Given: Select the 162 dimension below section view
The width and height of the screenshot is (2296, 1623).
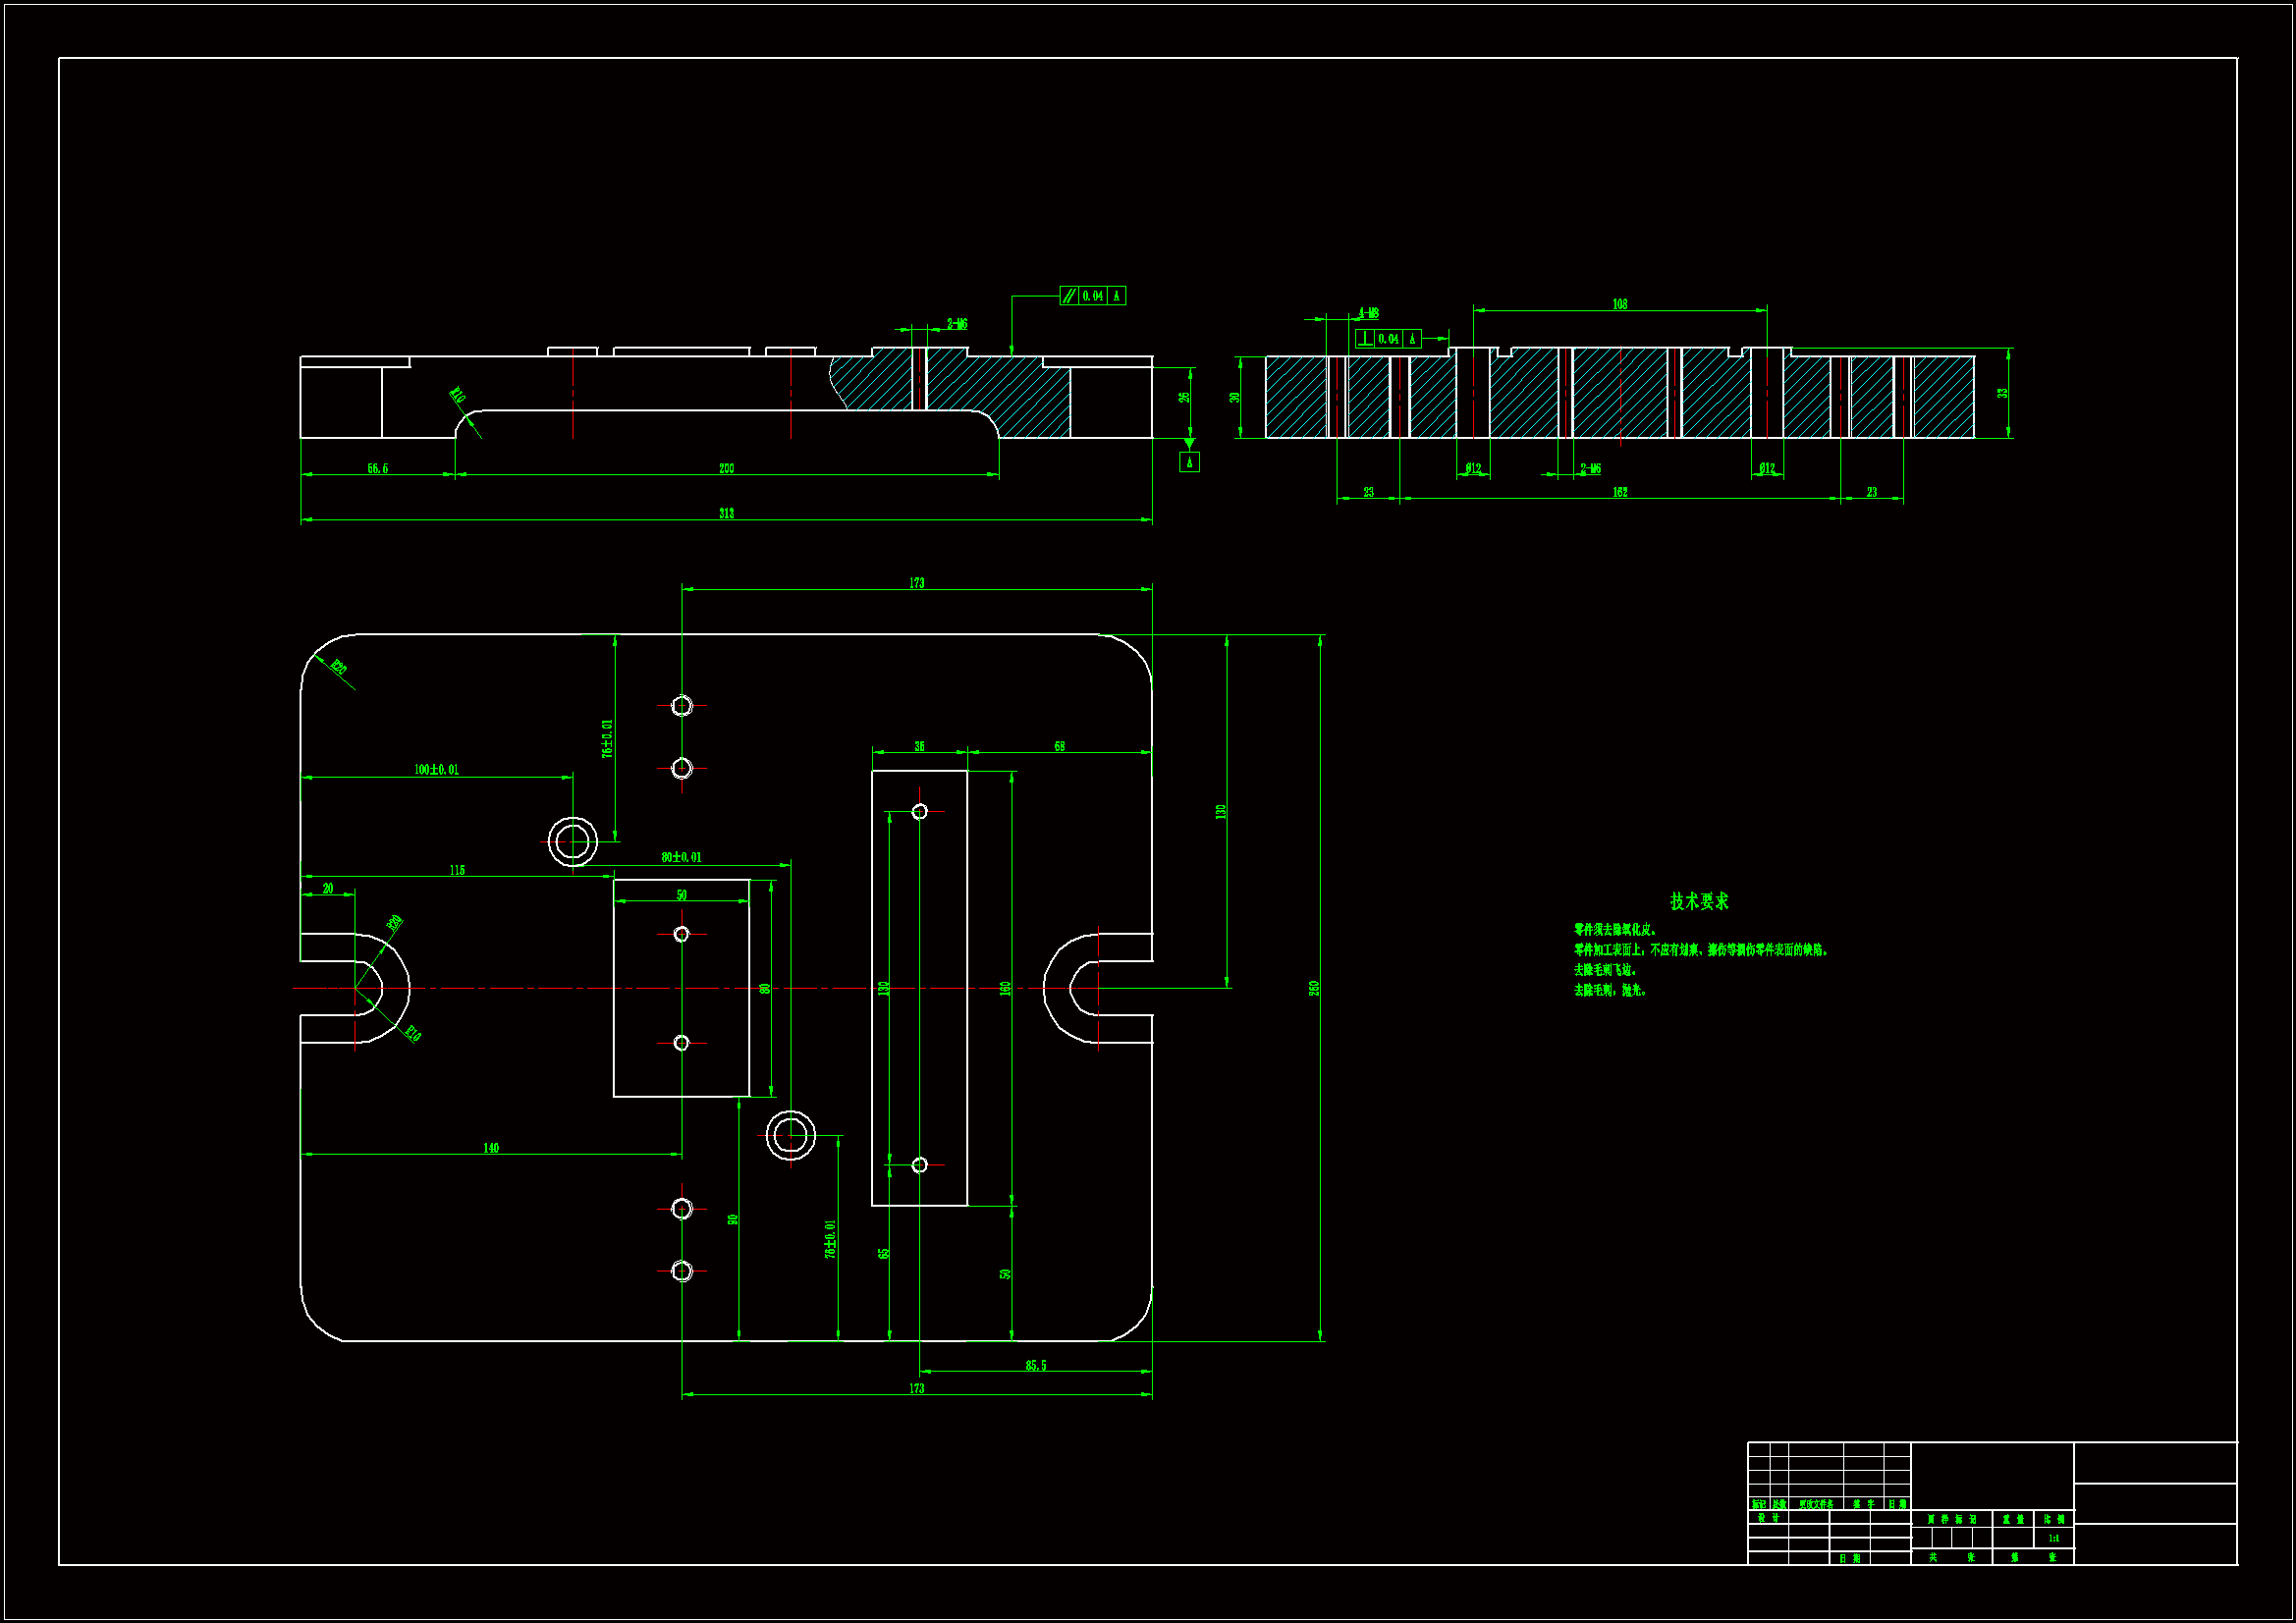Looking at the screenshot, I should coord(1619,492).
